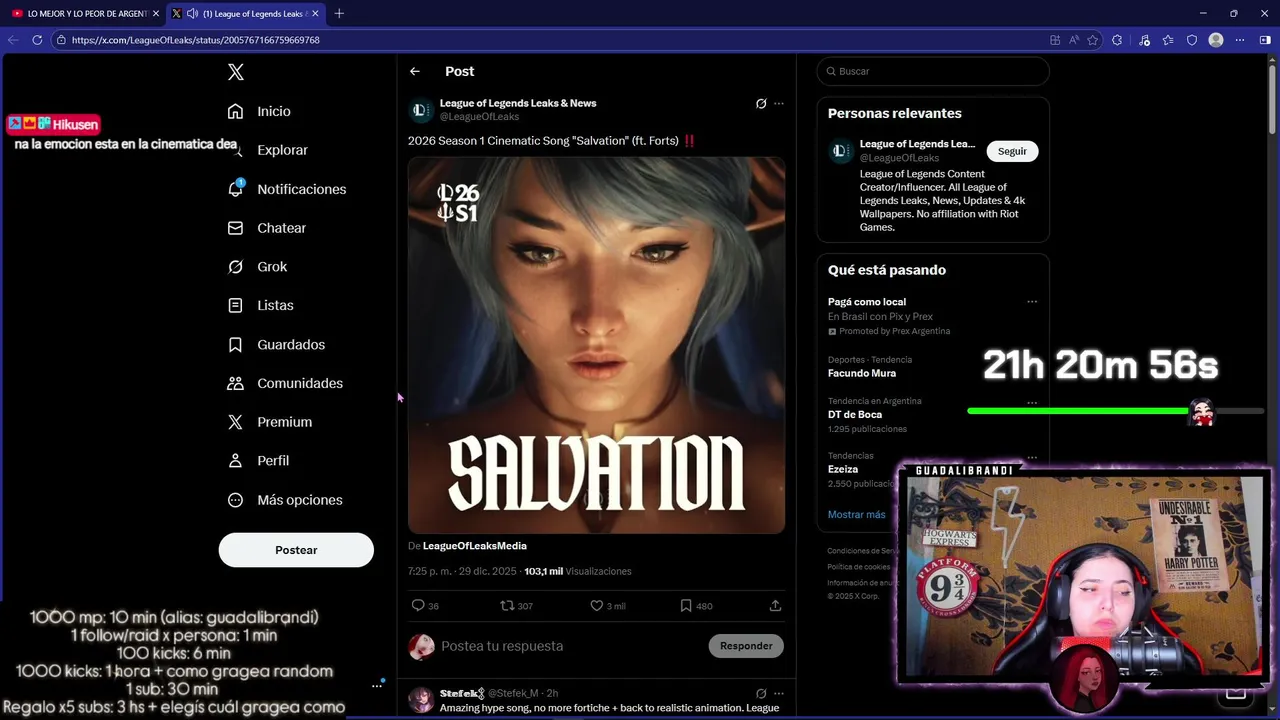
Task: Click the @LeagueOfLeaks handle on the post
Action: point(479,117)
